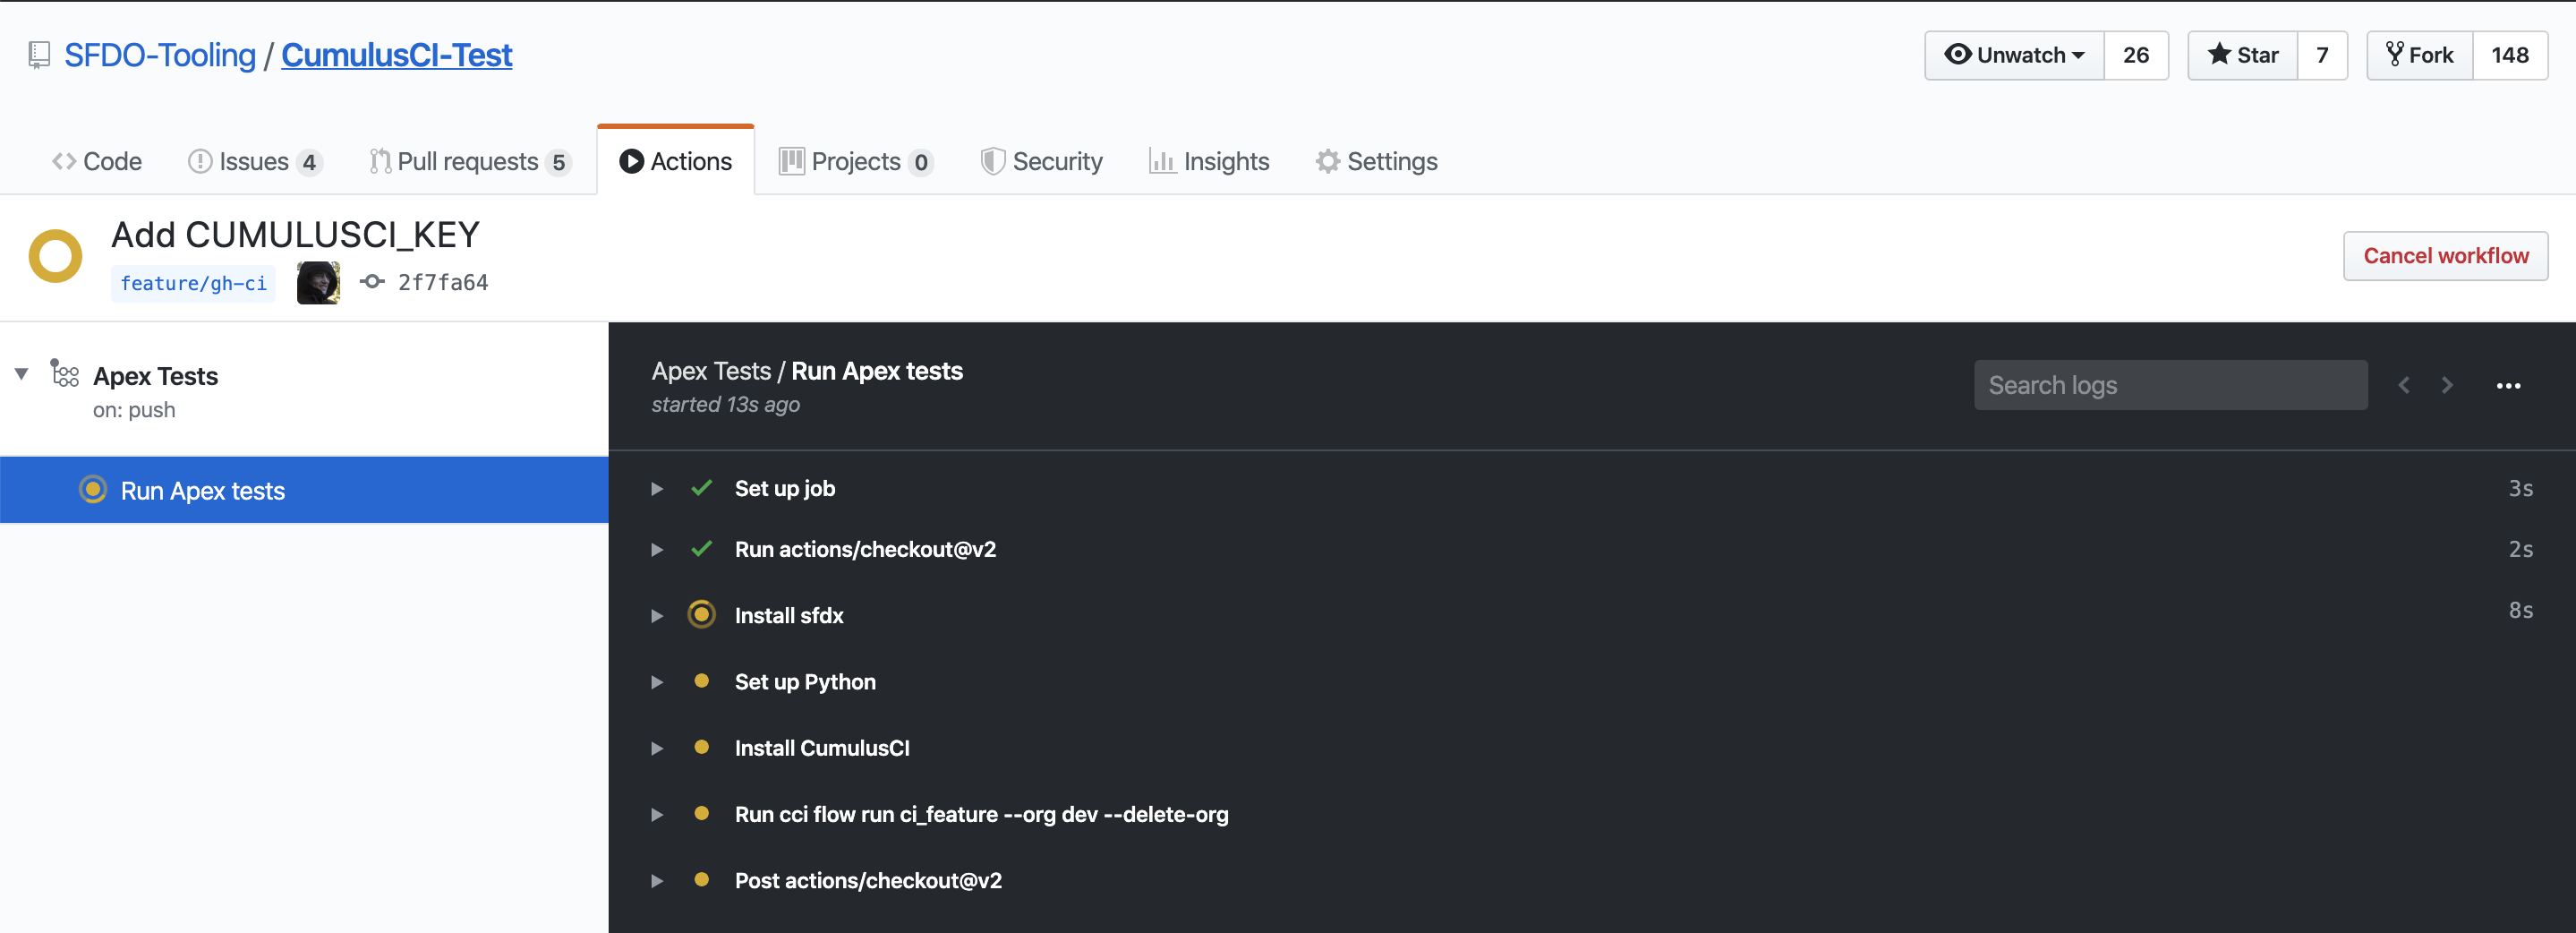Click the committer avatar thumbnail
Image resolution: width=2576 pixels, height=933 pixels.
317,282
